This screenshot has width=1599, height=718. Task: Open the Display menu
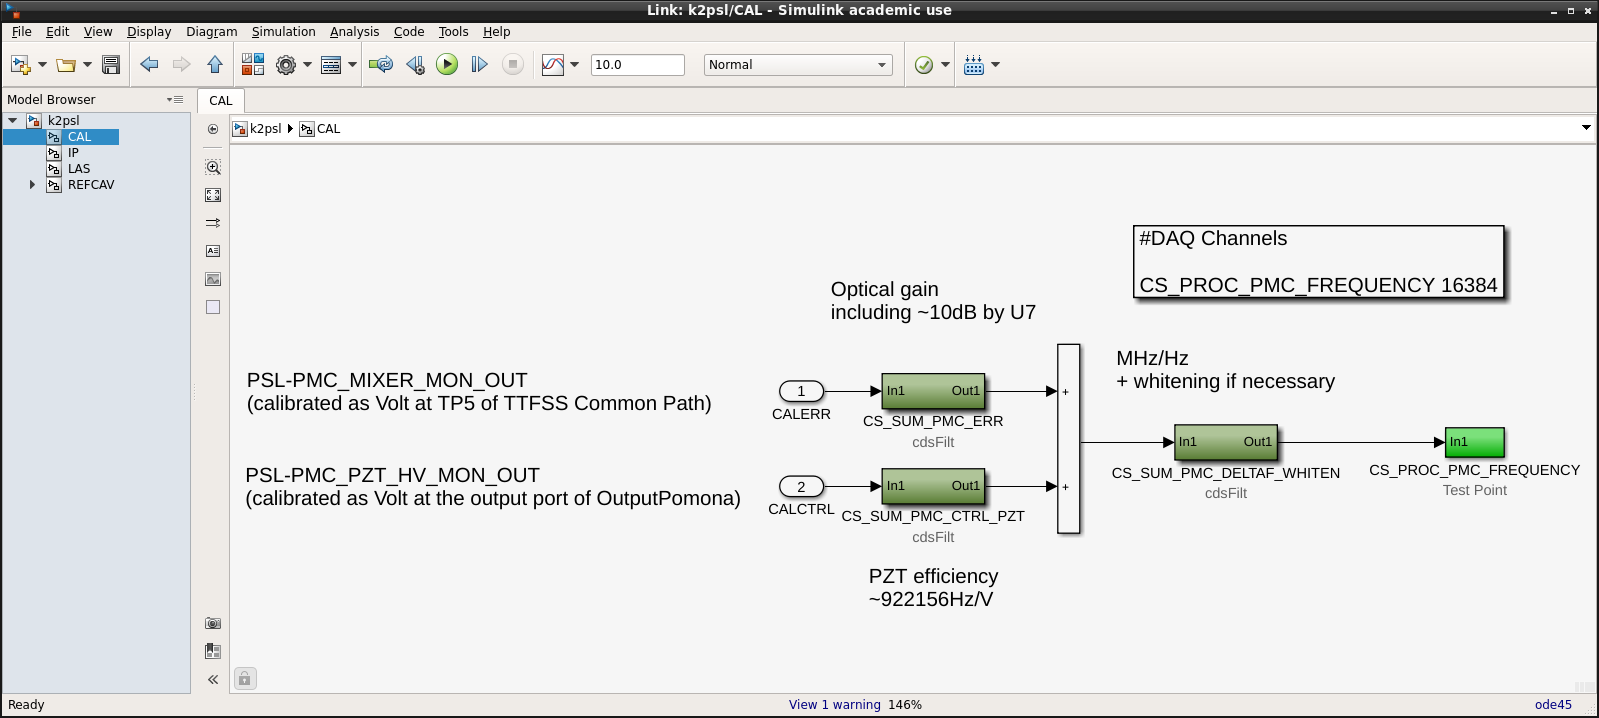[149, 32]
